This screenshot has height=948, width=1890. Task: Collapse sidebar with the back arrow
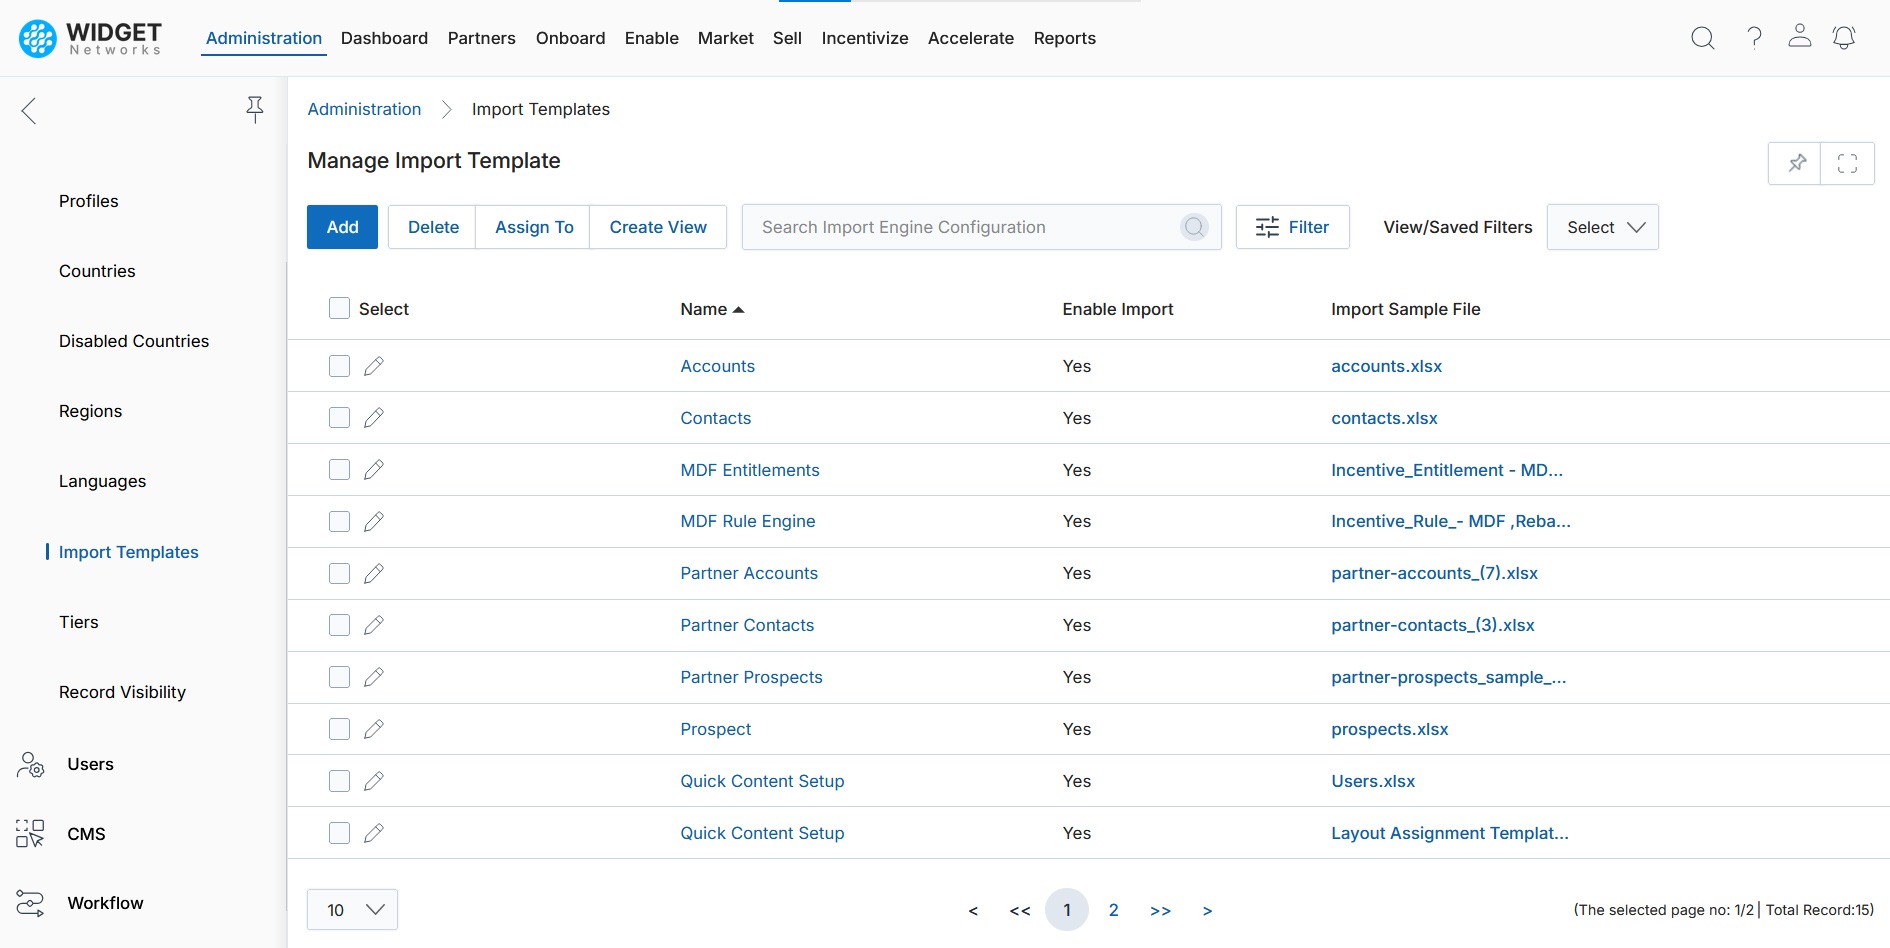tap(29, 111)
